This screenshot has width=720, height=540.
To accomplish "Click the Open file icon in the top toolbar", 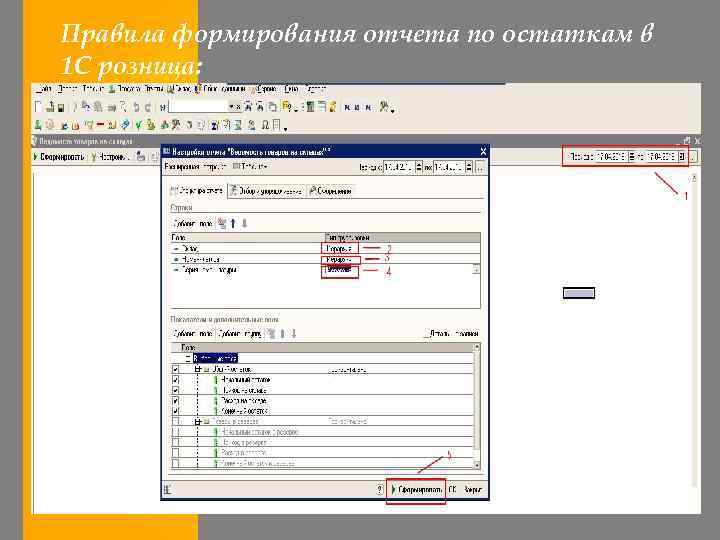I will 50,107.
